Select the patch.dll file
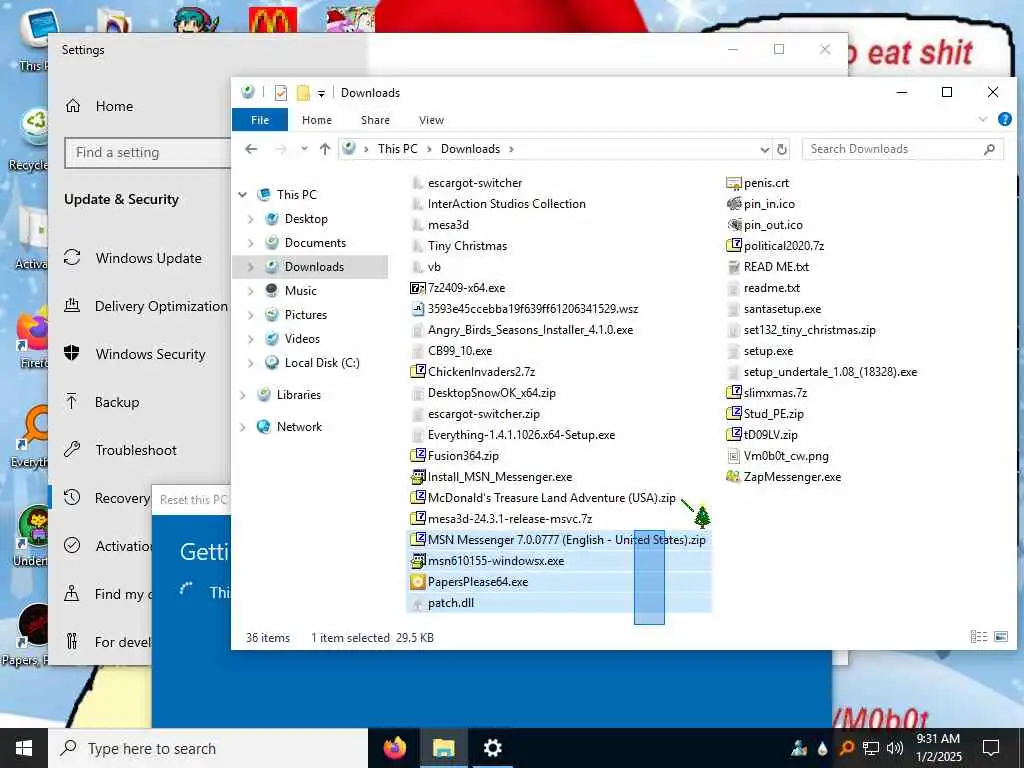This screenshot has height=768, width=1024. coord(451,603)
